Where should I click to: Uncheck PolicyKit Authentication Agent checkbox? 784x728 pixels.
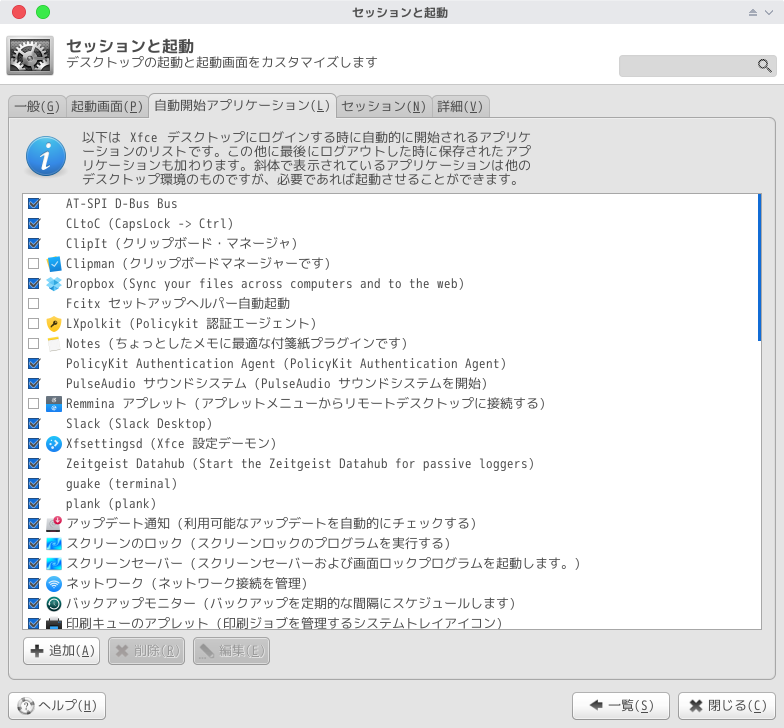click(x=34, y=364)
